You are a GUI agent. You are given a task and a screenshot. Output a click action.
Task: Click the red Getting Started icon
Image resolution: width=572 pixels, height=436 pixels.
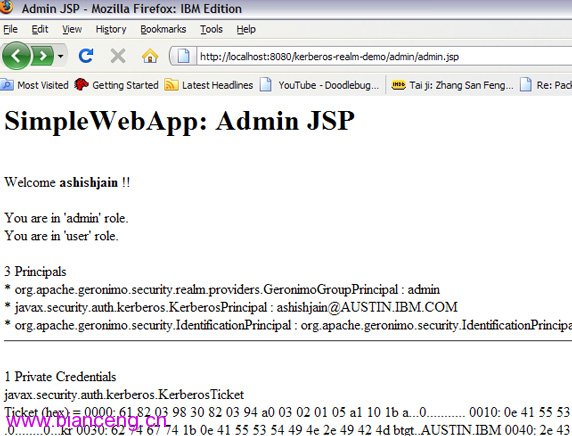point(81,85)
